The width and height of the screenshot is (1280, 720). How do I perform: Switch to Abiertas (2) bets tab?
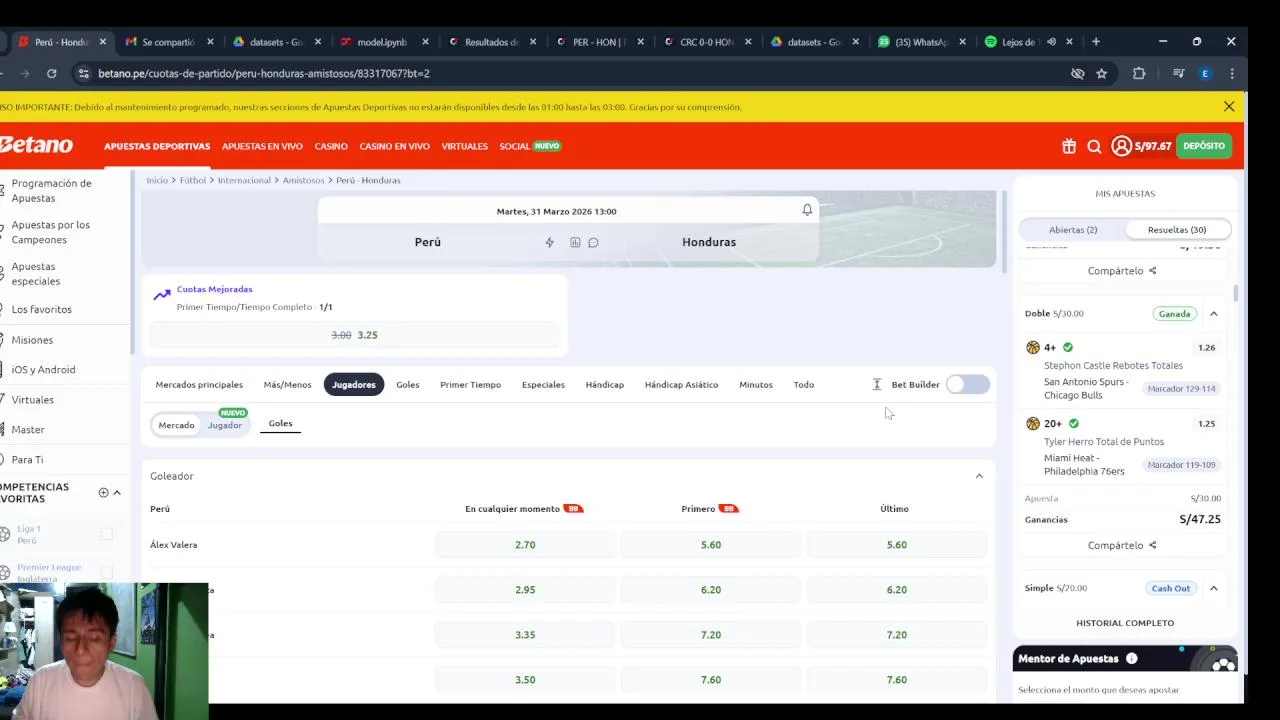coord(1073,230)
